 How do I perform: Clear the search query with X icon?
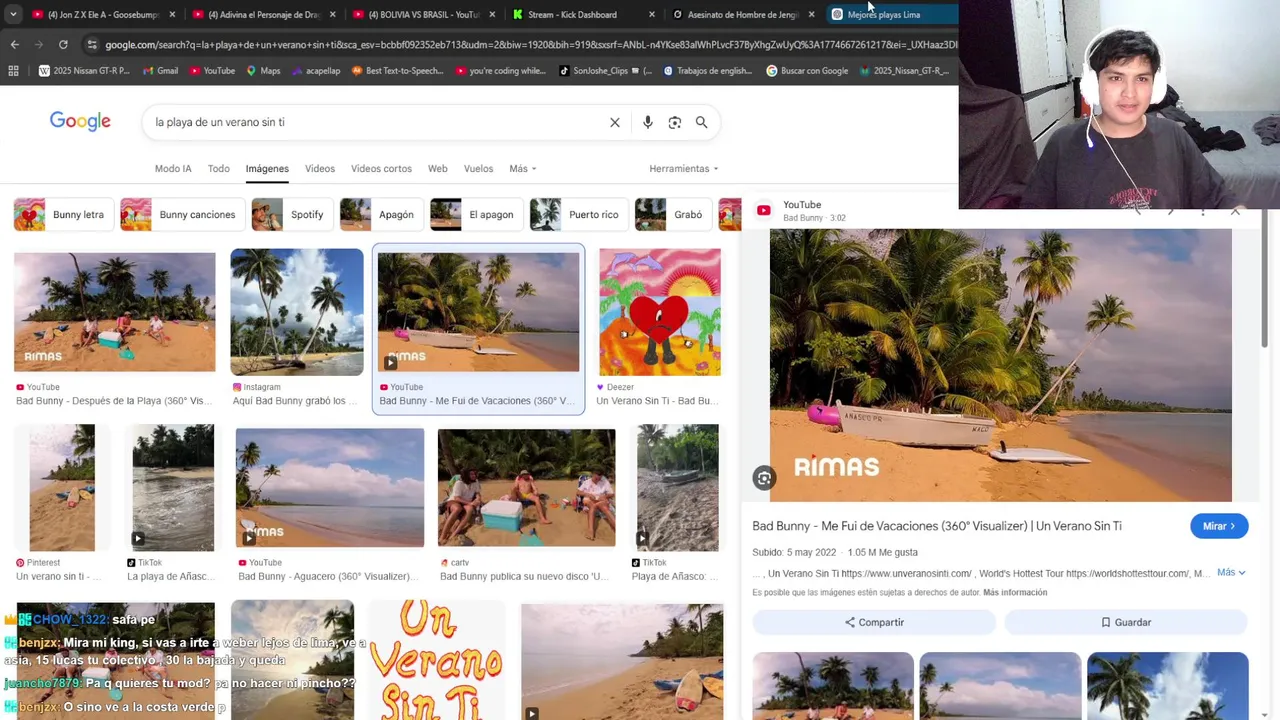pyautogui.click(x=615, y=122)
